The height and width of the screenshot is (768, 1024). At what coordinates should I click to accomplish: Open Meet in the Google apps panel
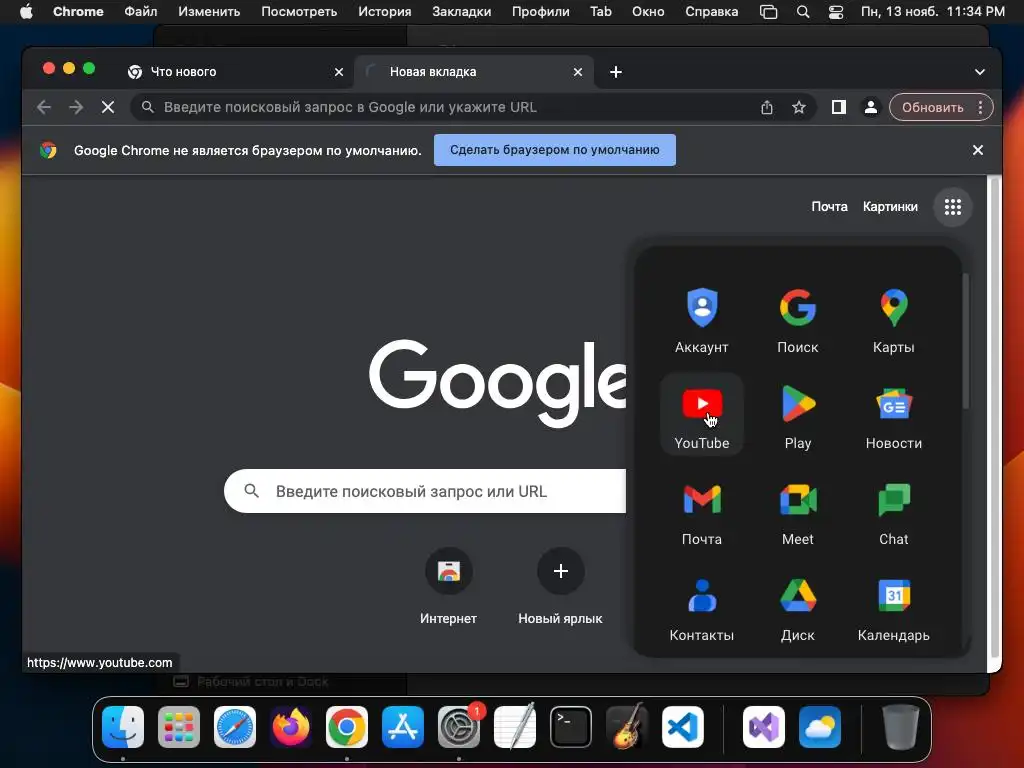pos(797,511)
